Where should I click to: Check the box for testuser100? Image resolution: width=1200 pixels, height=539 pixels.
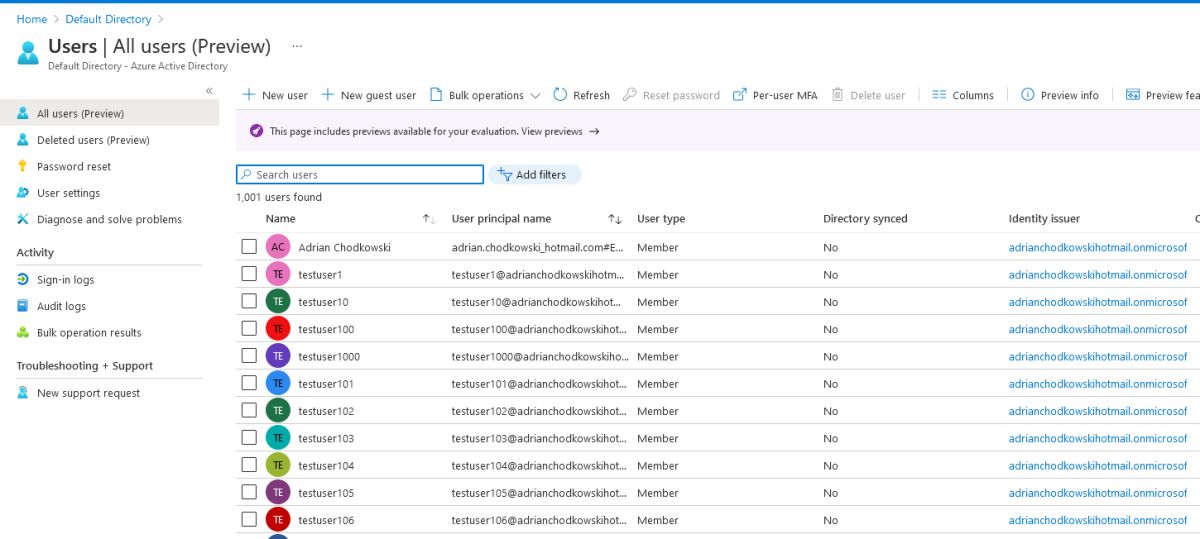point(249,329)
